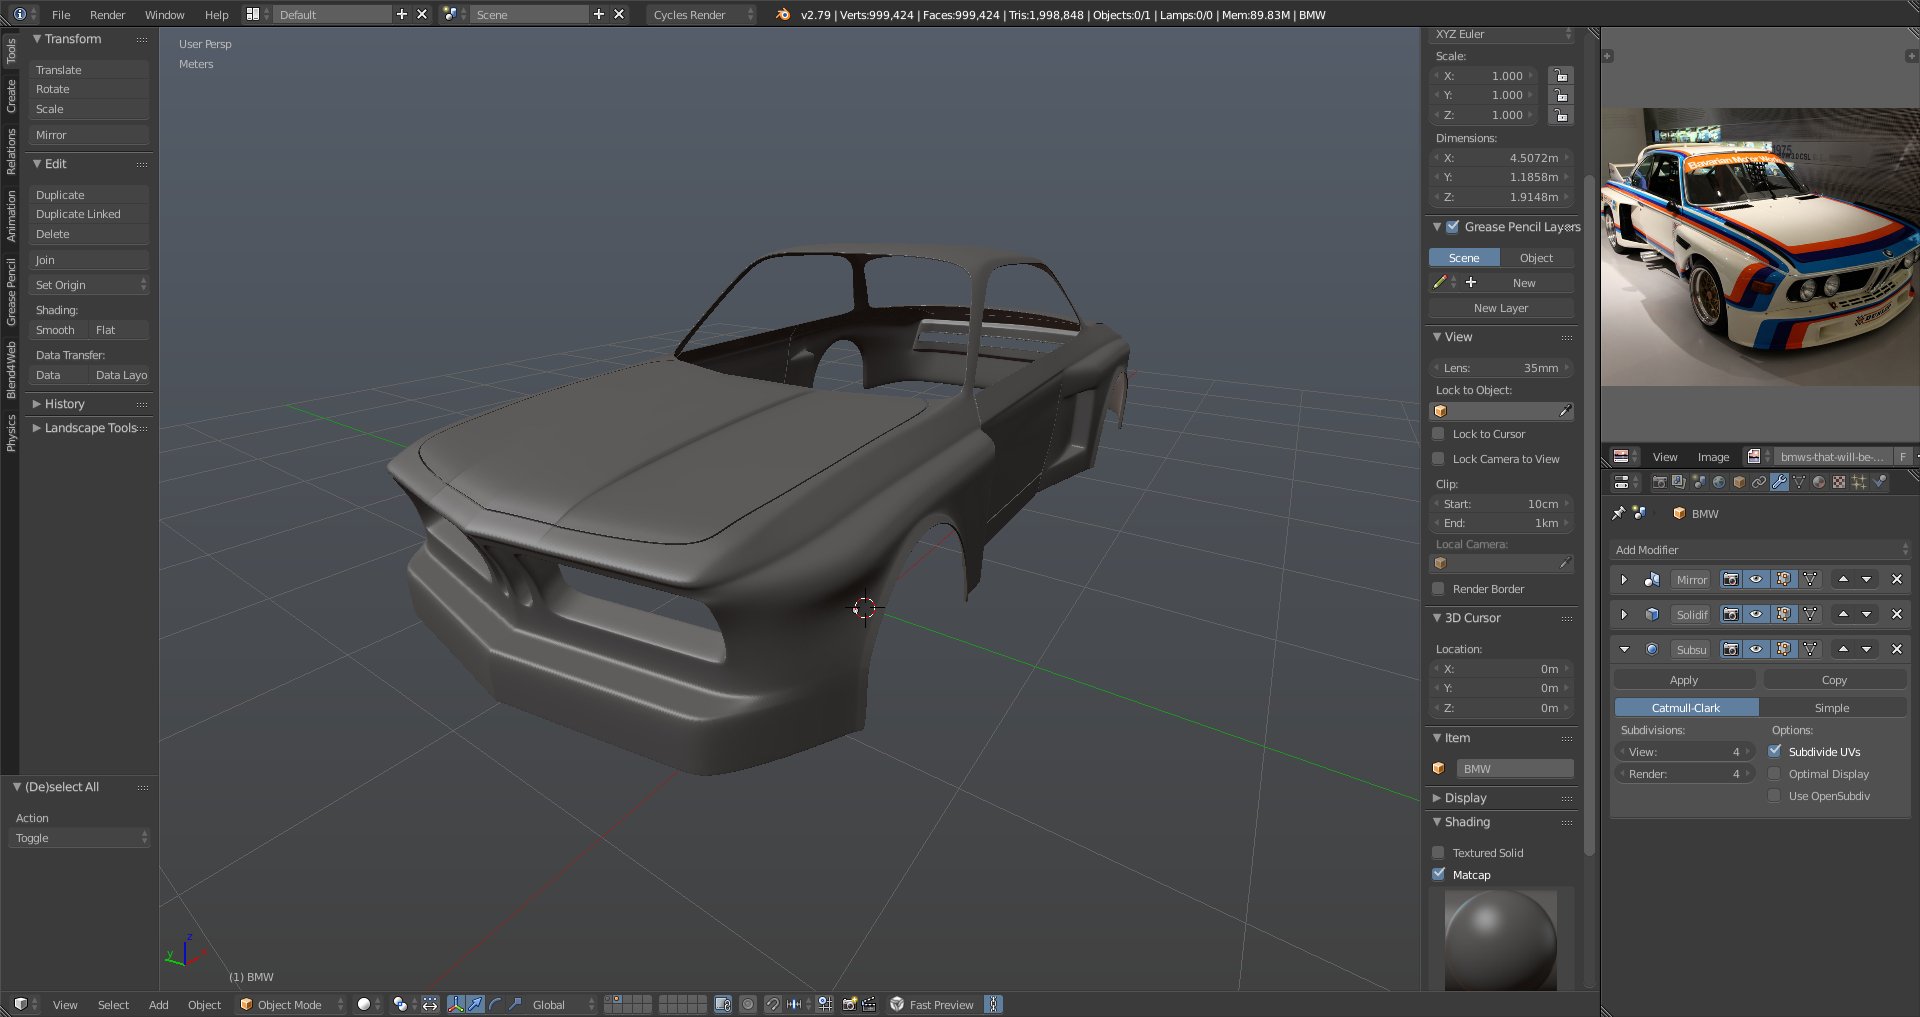Image resolution: width=1920 pixels, height=1017 pixels.
Task: Click the Apply button for Subsurf
Action: (1684, 679)
